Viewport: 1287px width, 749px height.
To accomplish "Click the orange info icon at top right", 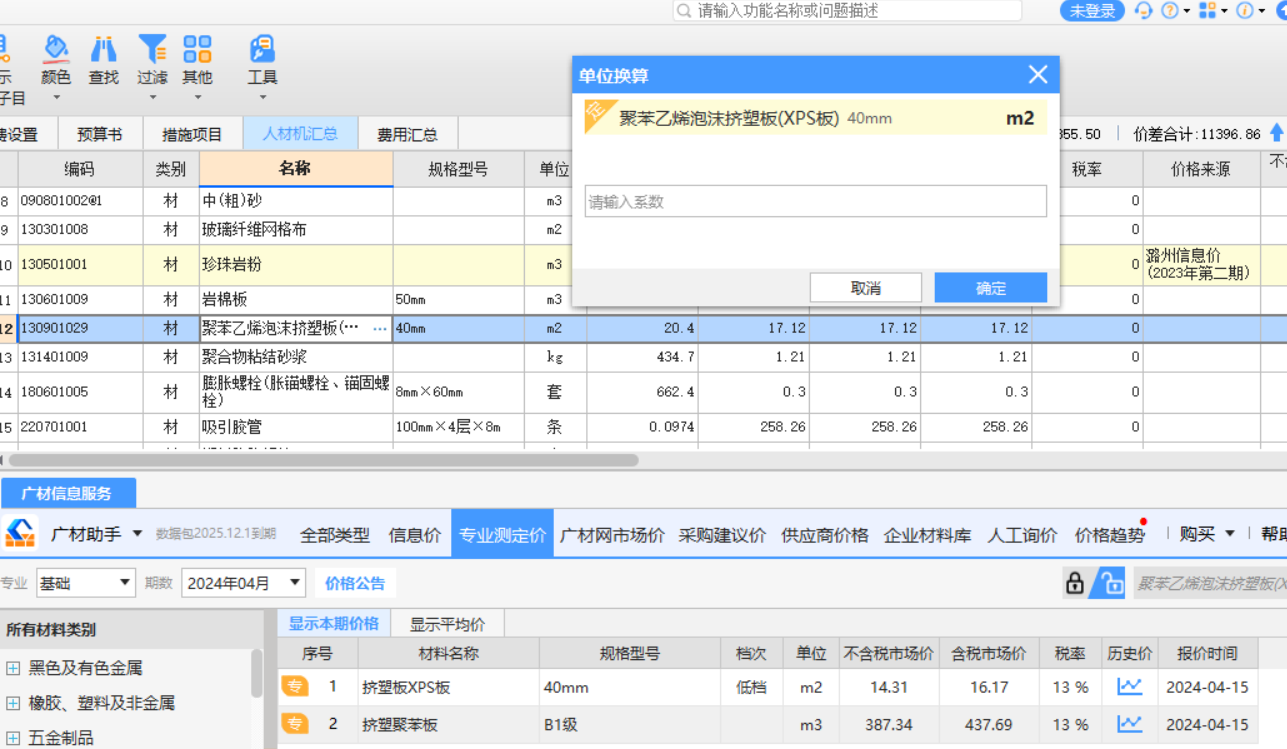I will 1245,11.
